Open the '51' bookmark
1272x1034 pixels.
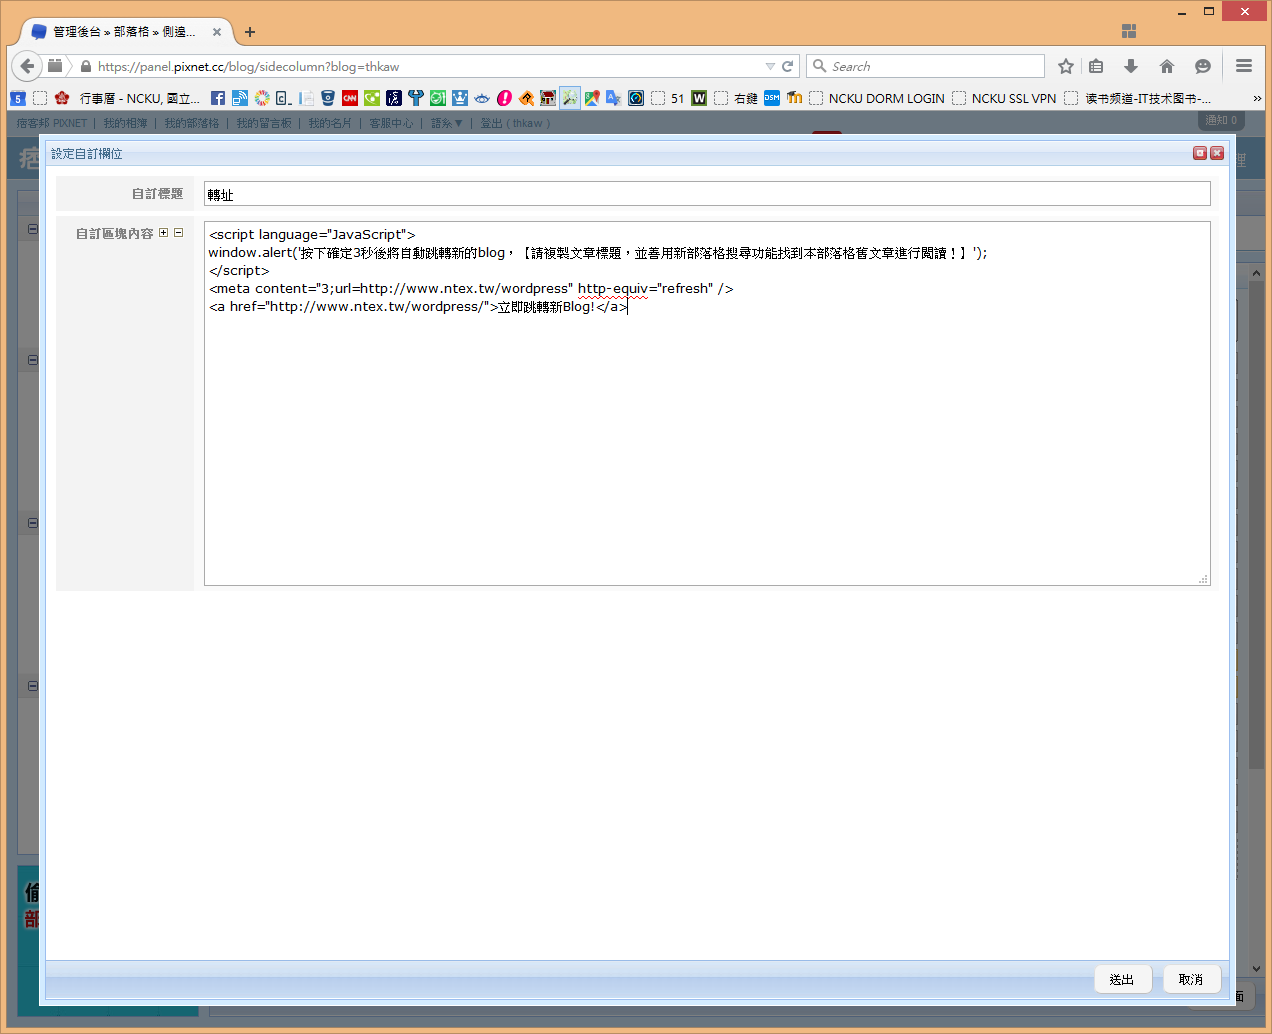click(x=668, y=98)
